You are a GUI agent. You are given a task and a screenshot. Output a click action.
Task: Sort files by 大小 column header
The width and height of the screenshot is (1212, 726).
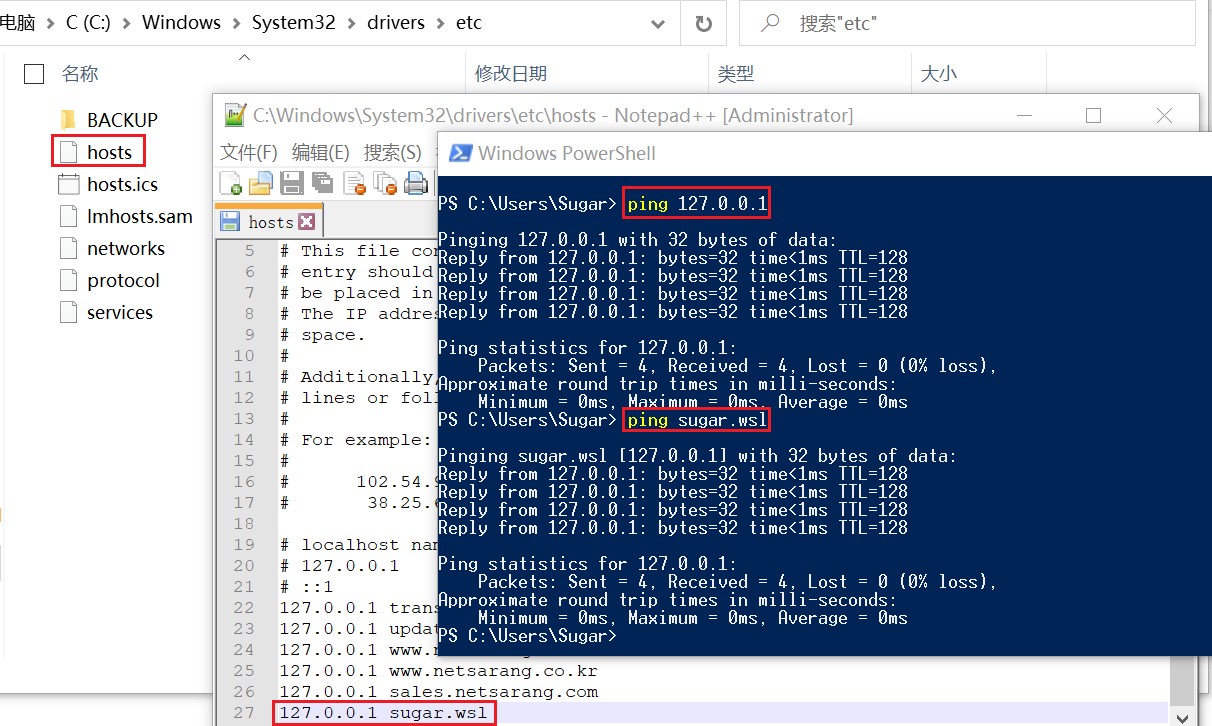(939, 73)
